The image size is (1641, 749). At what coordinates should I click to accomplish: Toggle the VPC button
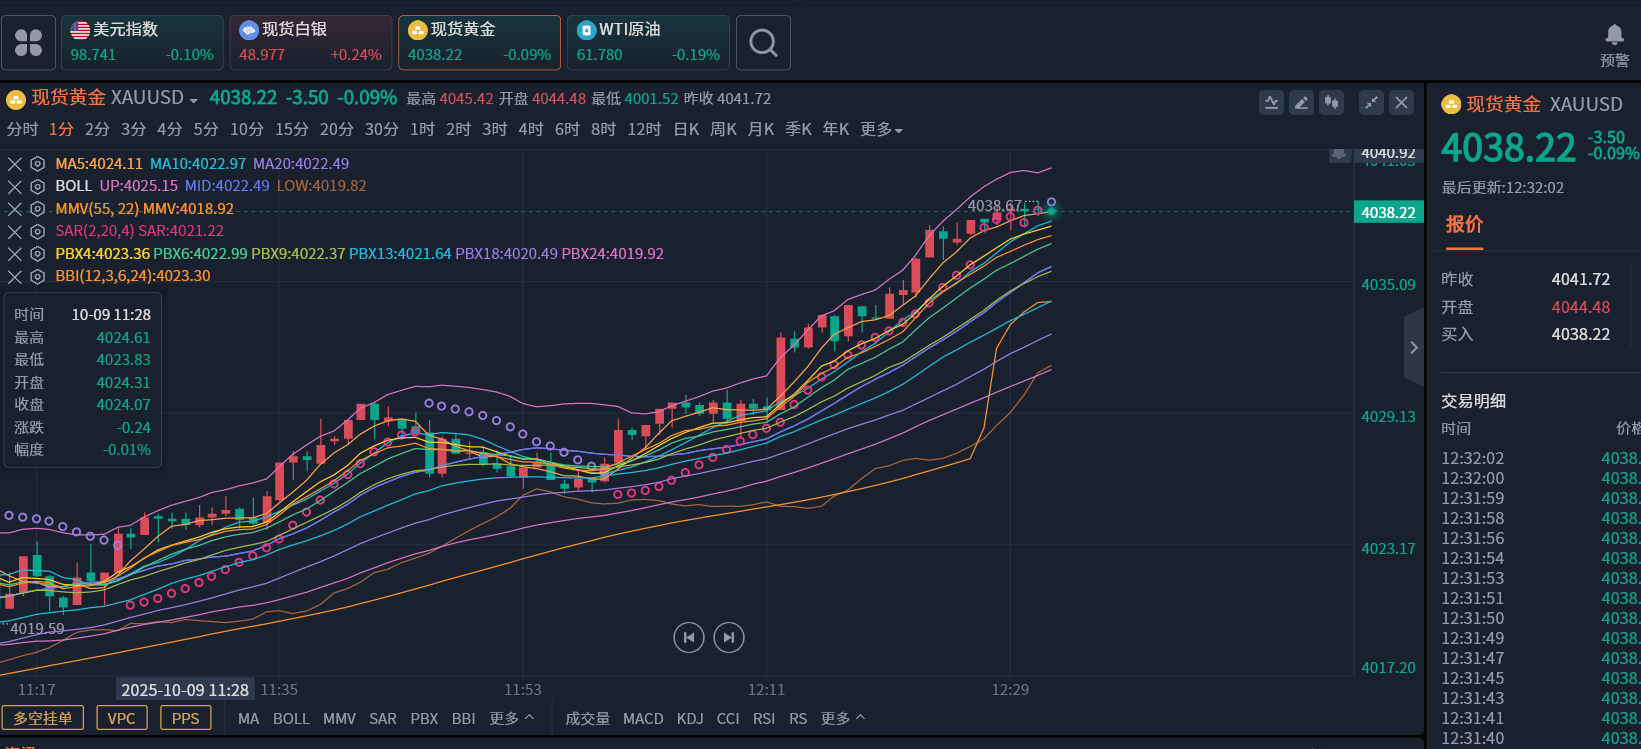pos(122,718)
